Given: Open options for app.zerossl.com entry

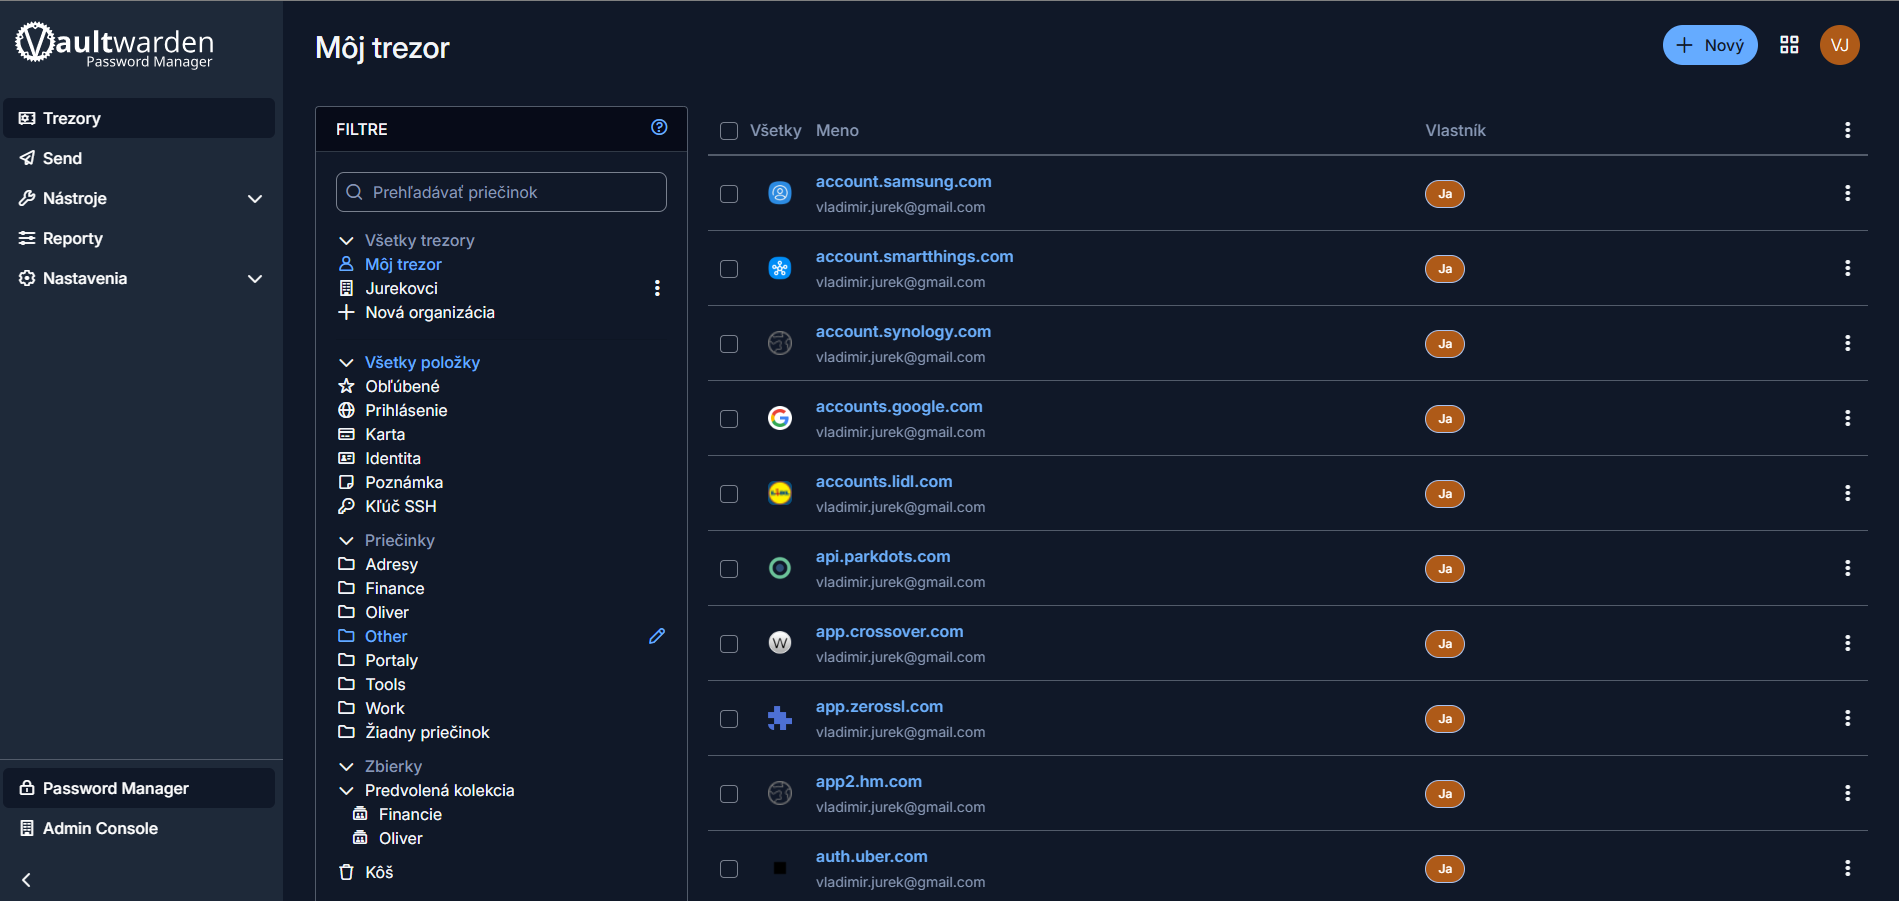Looking at the screenshot, I should (x=1847, y=718).
